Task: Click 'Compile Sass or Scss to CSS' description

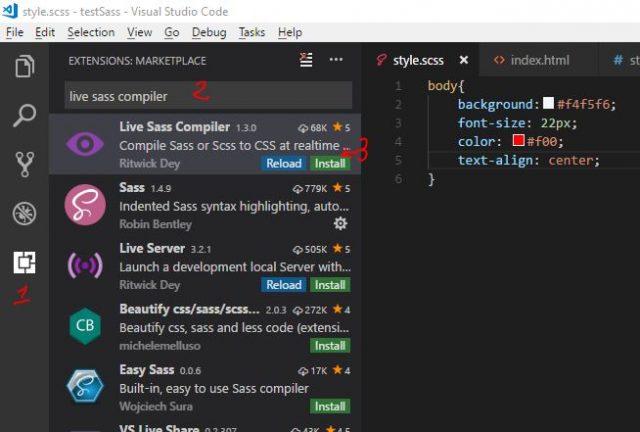Action: (235, 146)
